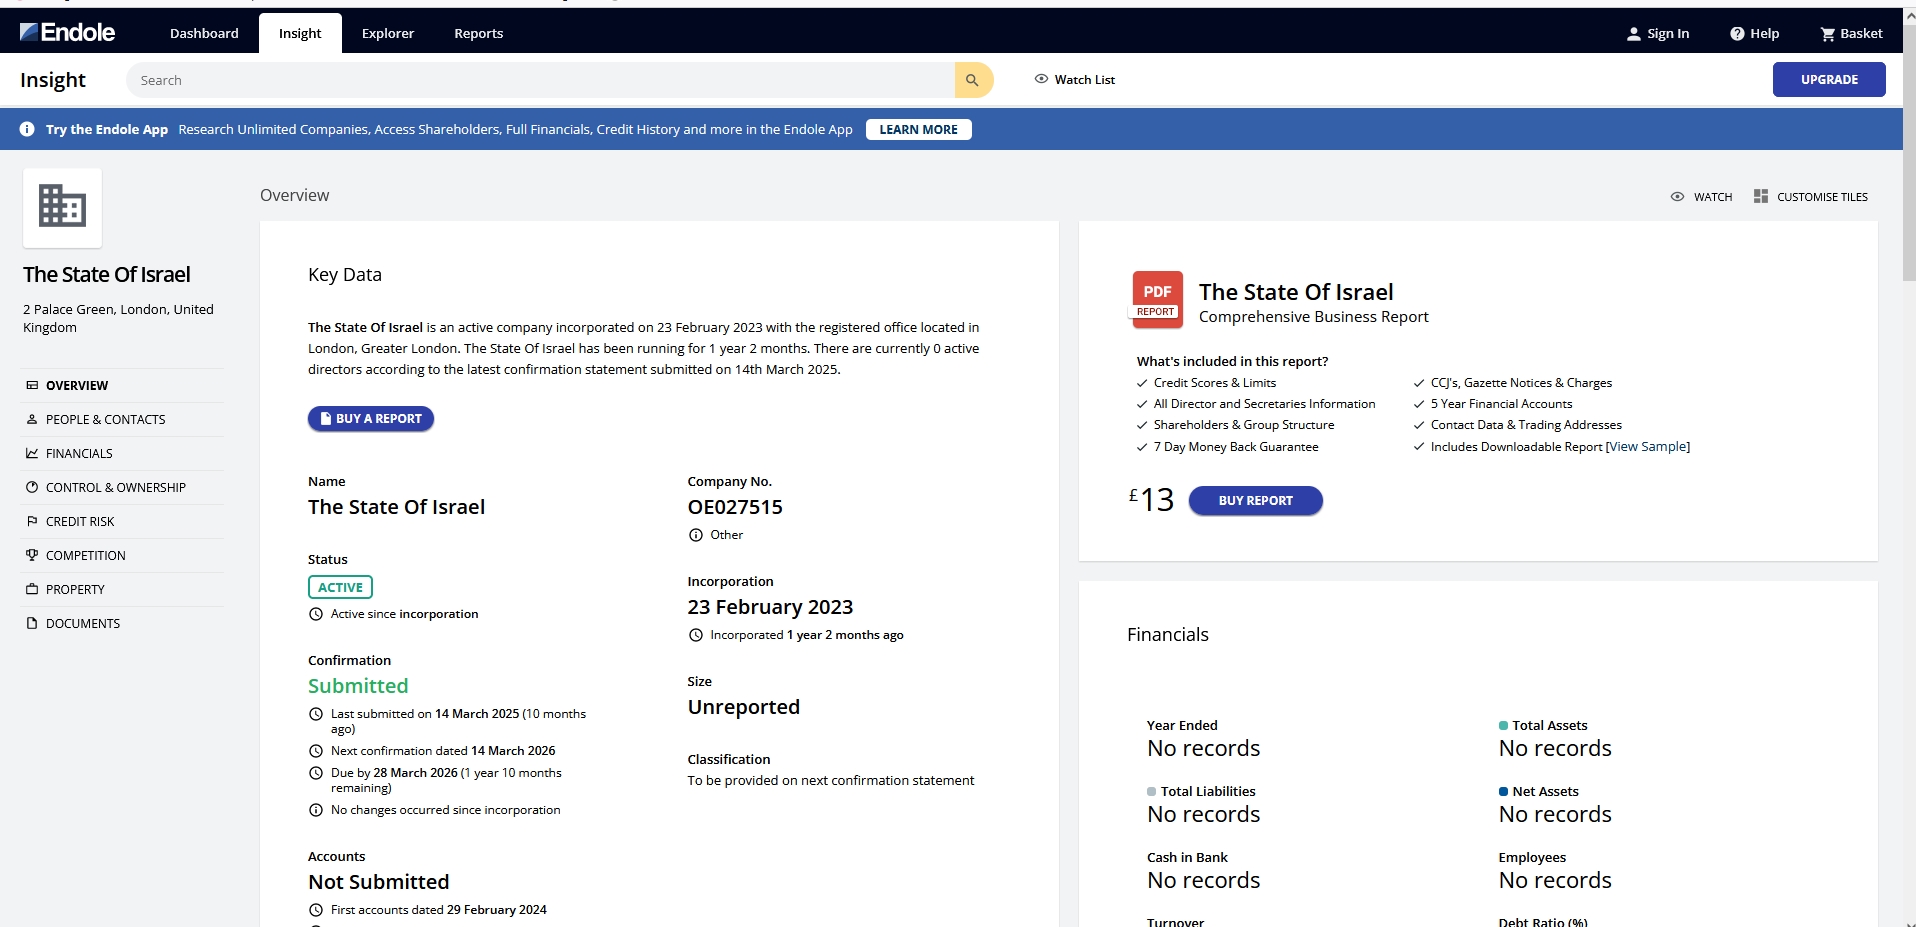1916x927 pixels.
Task: Click the Sign In person icon
Action: coord(1634,34)
